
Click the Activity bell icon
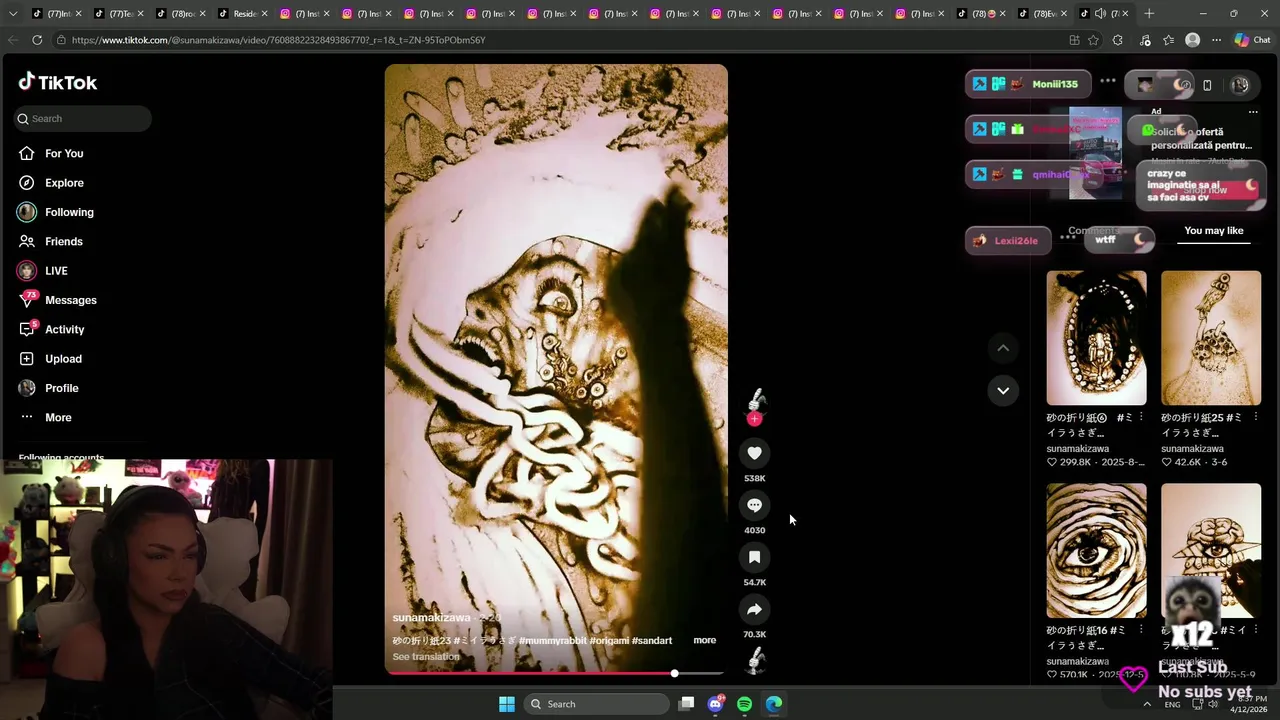(x=27, y=329)
